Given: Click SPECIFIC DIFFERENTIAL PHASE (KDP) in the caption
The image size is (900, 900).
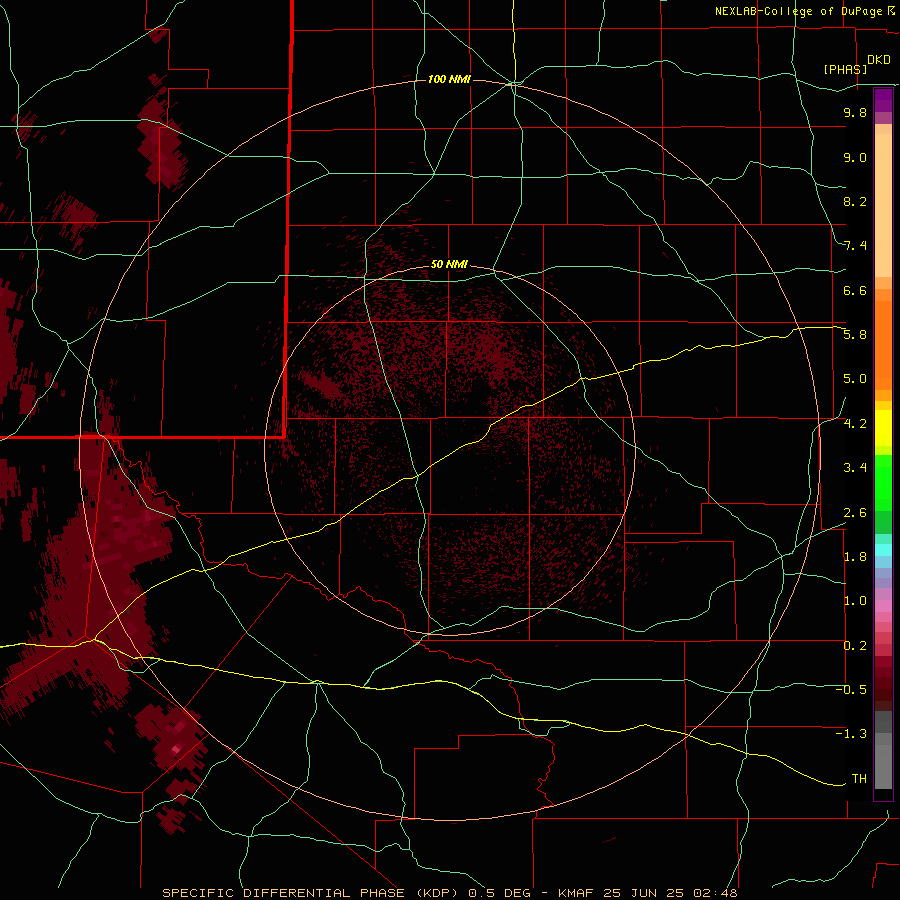Looking at the screenshot, I should [312, 893].
